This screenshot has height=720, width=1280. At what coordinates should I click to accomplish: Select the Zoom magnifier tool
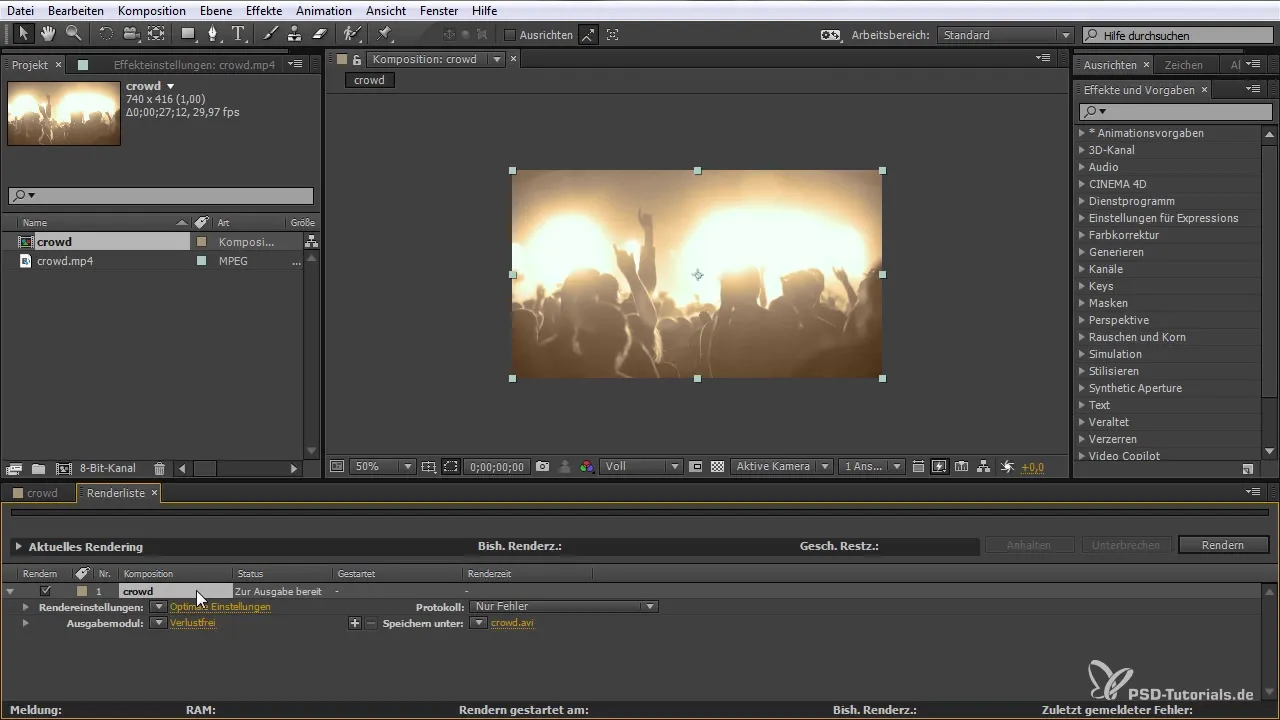pyautogui.click(x=73, y=34)
